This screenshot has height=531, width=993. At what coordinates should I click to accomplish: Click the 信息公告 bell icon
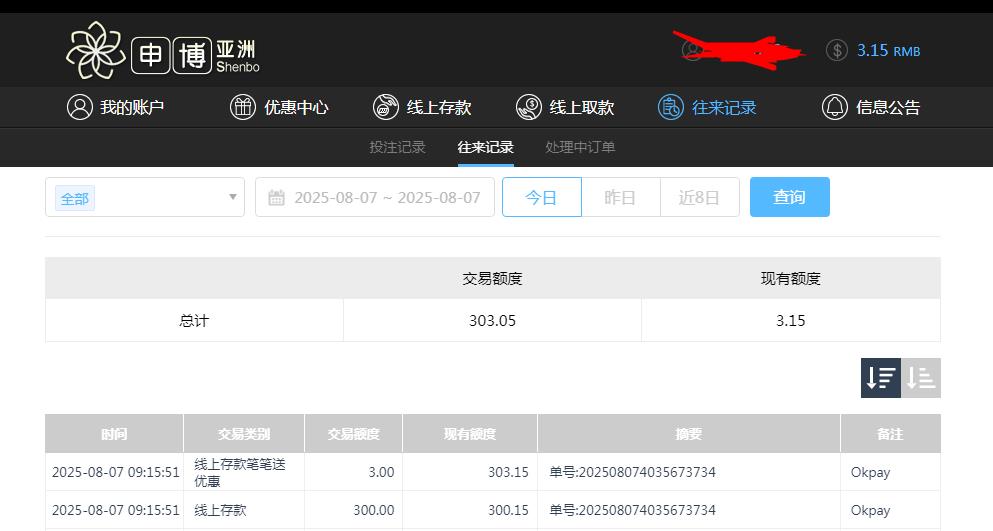pyautogui.click(x=835, y=107)
